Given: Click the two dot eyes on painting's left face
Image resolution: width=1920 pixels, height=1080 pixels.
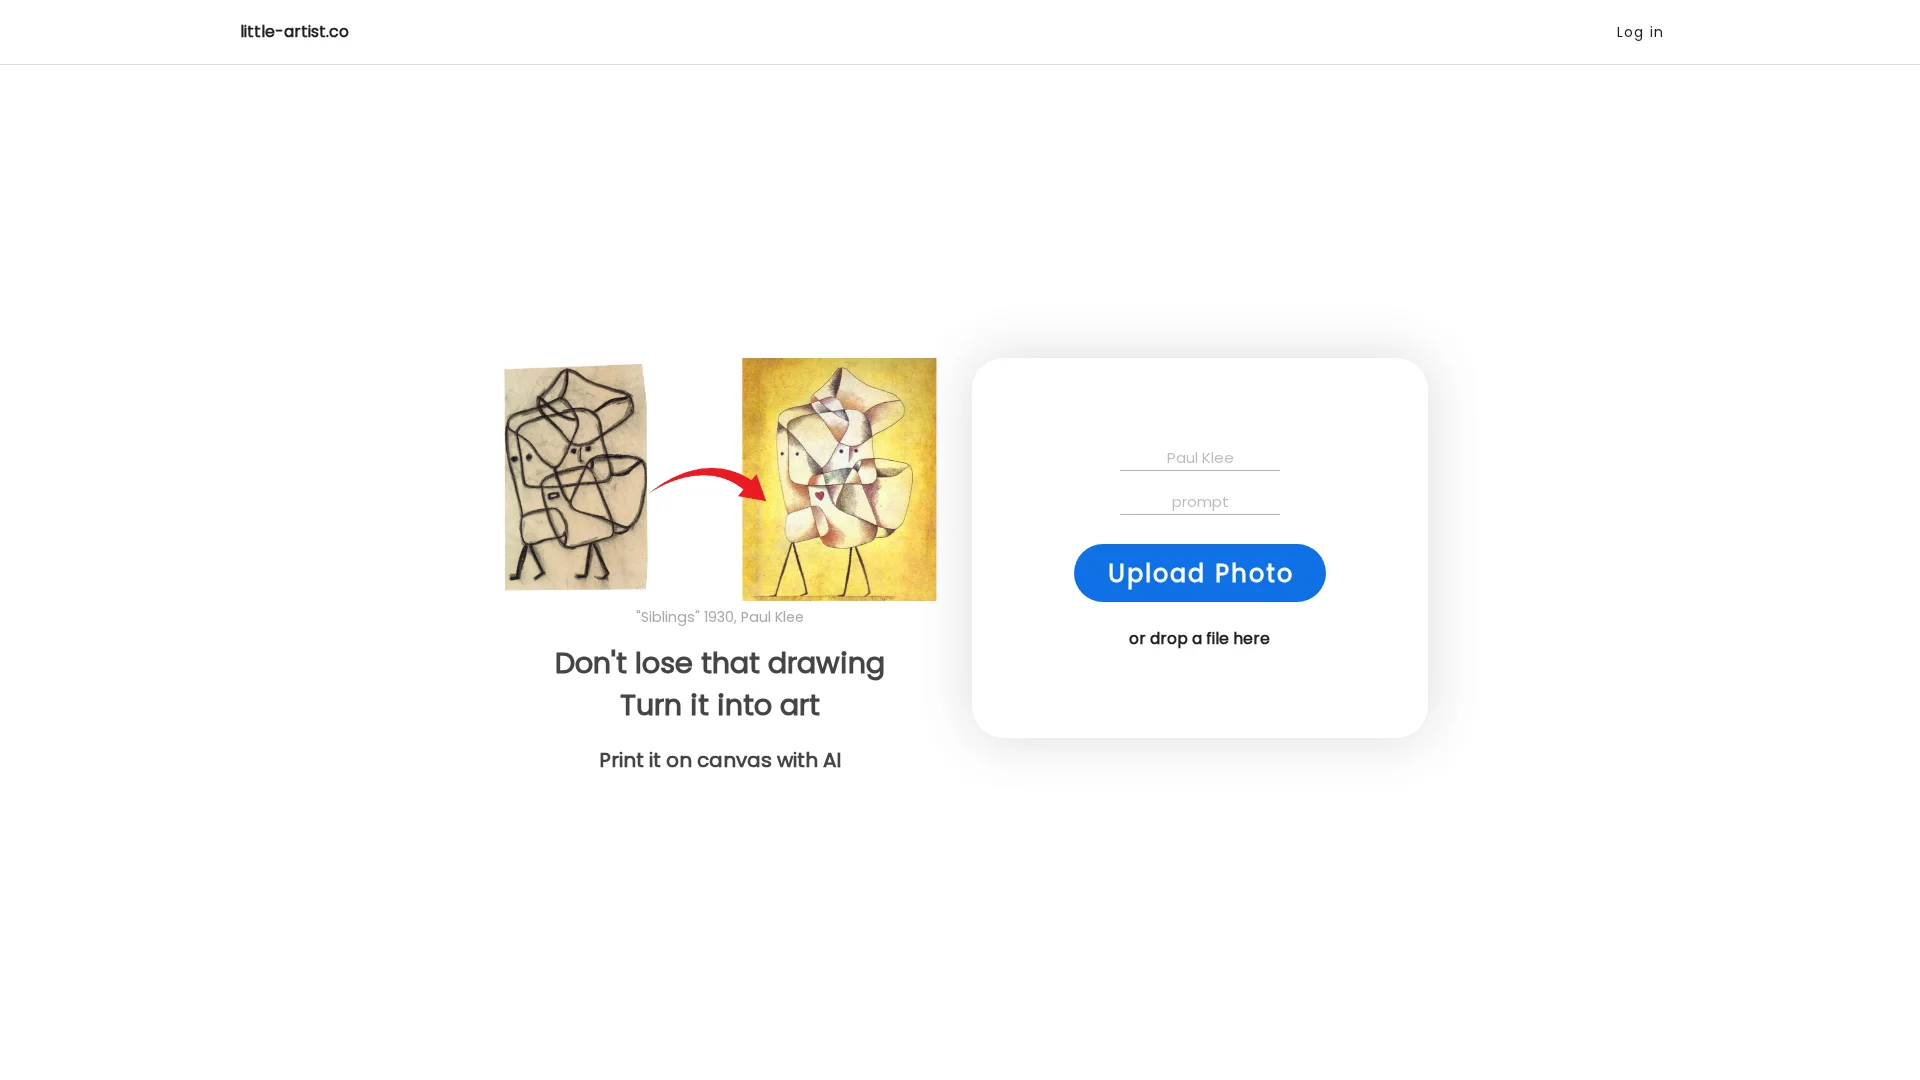Looking at the screenshot, I should pos(790,453).
